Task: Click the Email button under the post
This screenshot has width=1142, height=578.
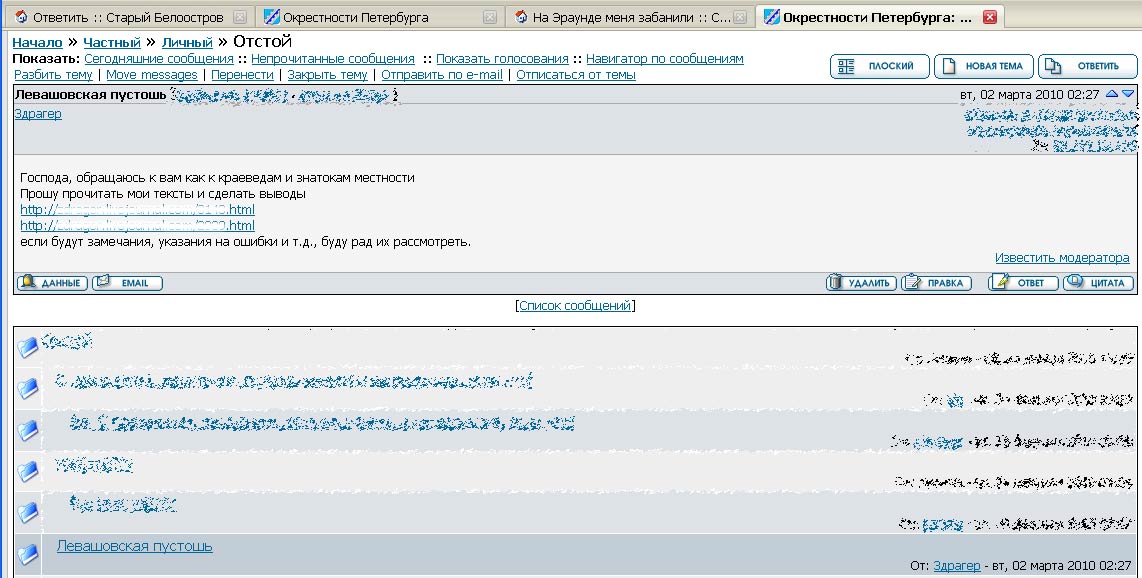Action: (127, 283)
